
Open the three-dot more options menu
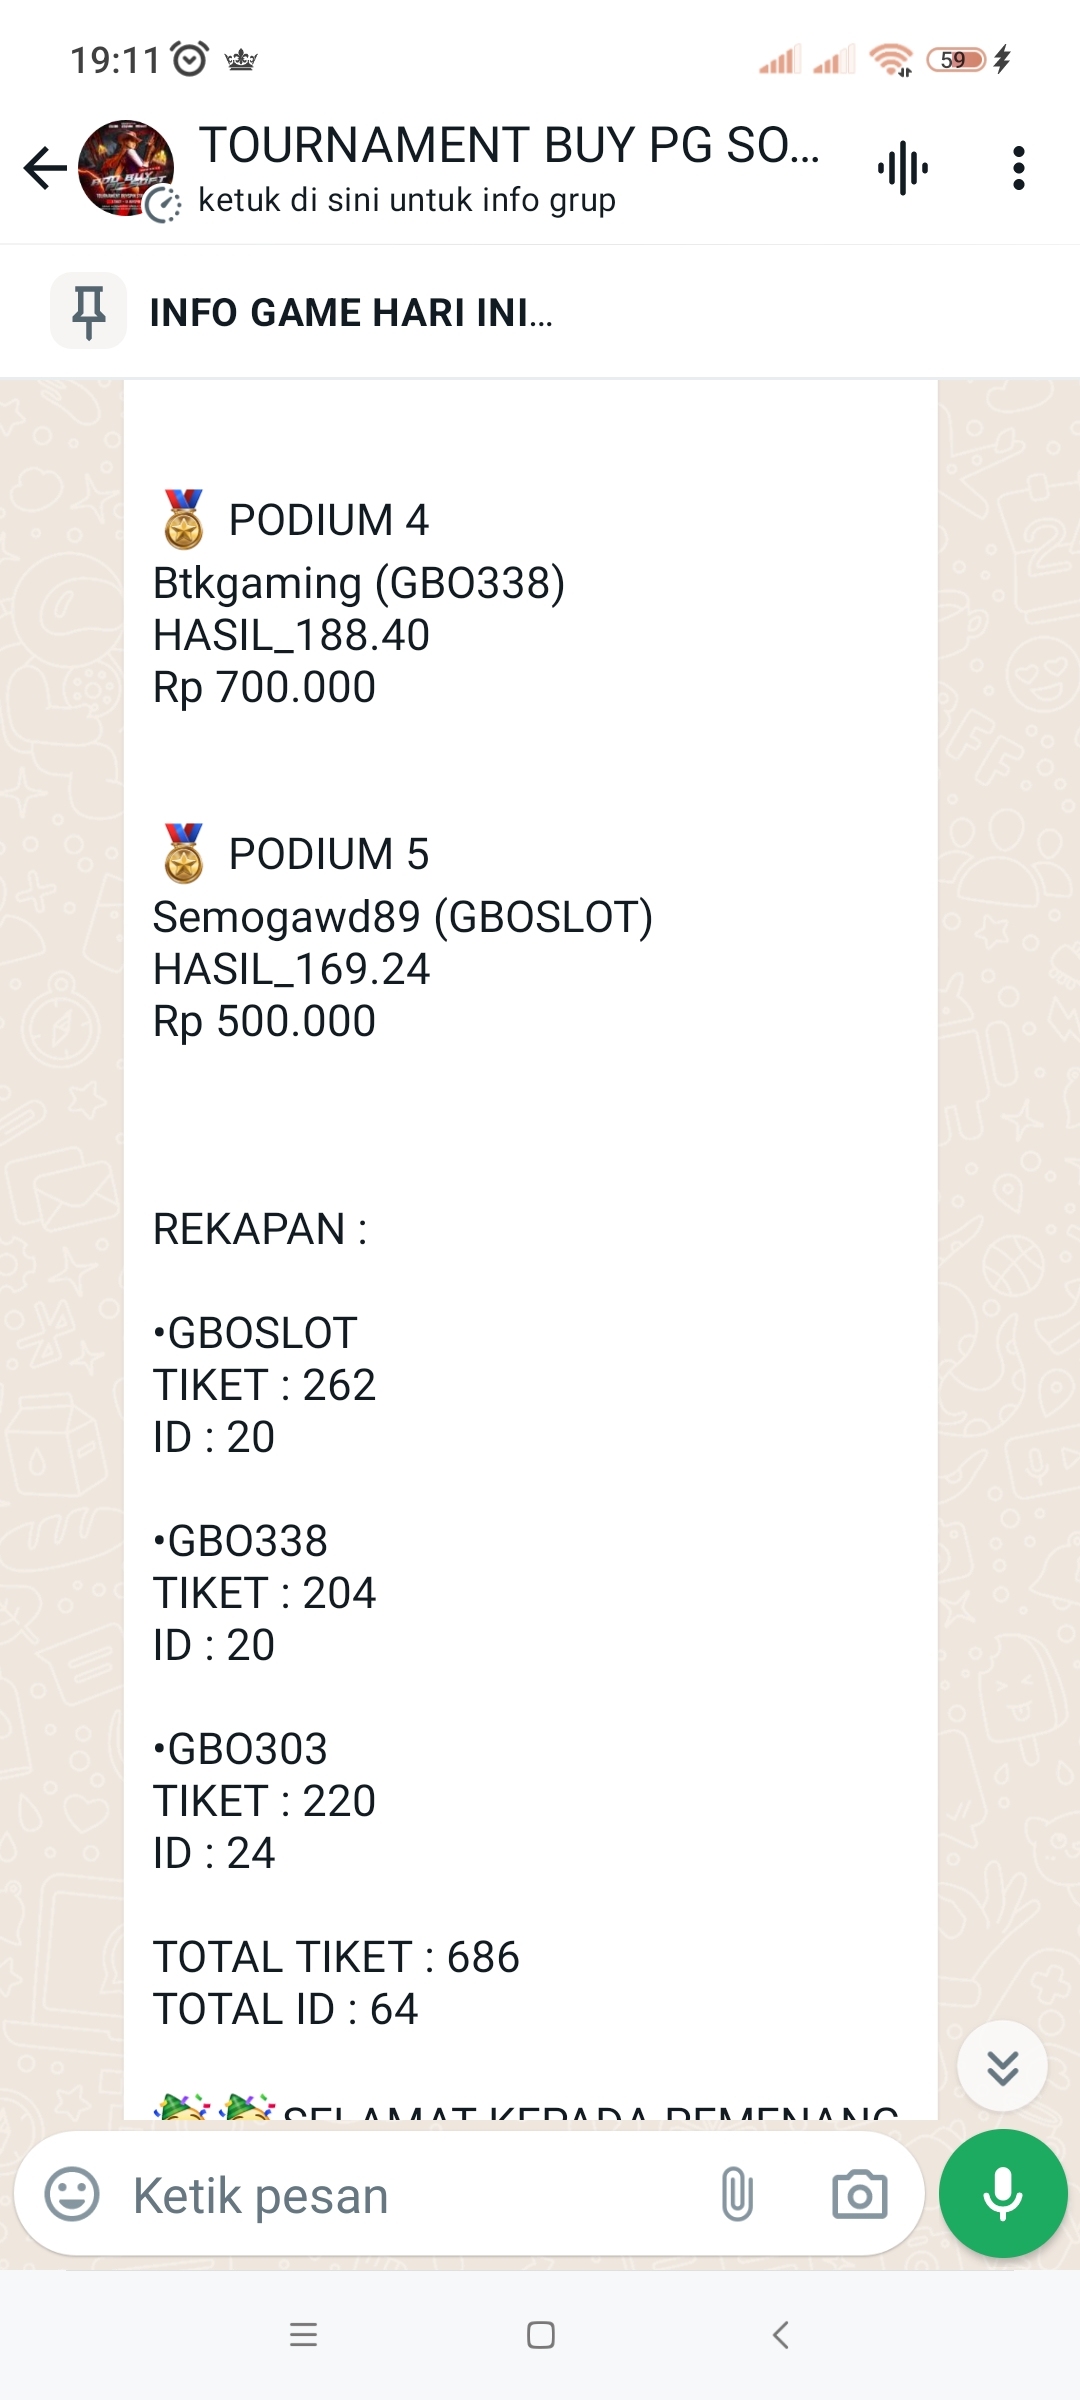1018,168
